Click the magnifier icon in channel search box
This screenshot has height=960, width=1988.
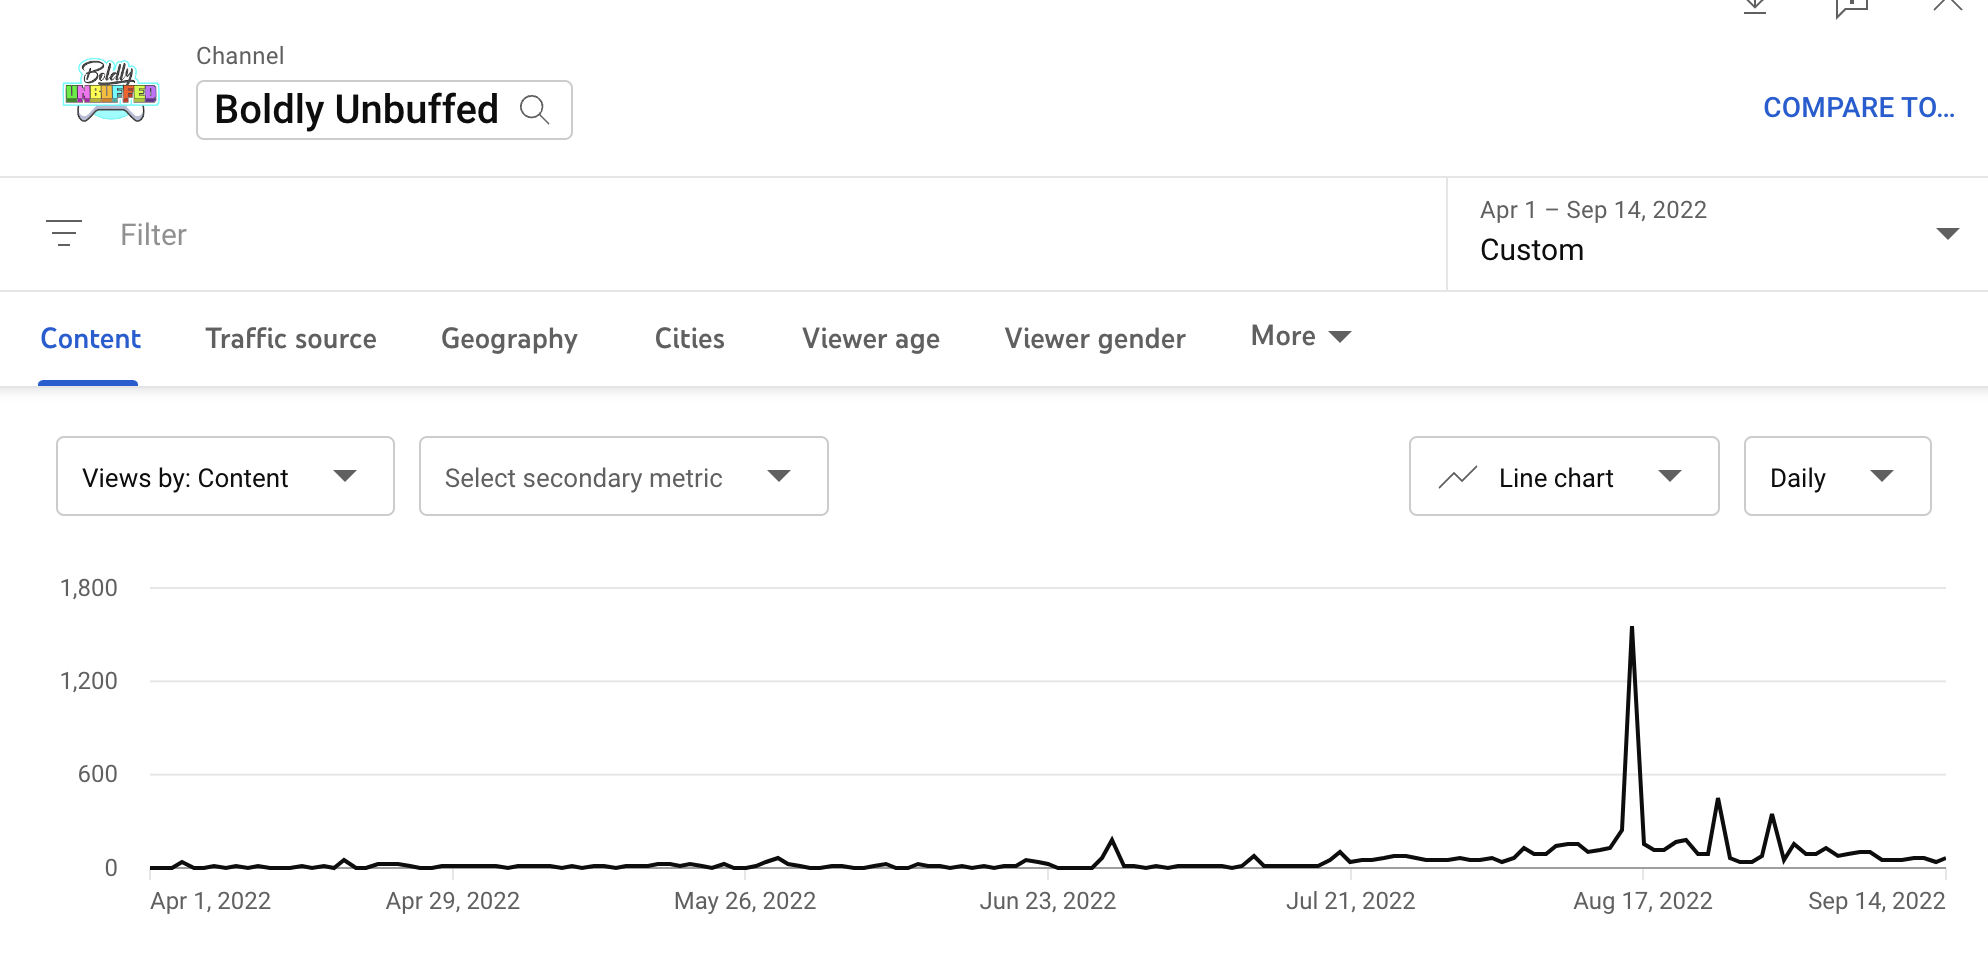pos(536,110)
